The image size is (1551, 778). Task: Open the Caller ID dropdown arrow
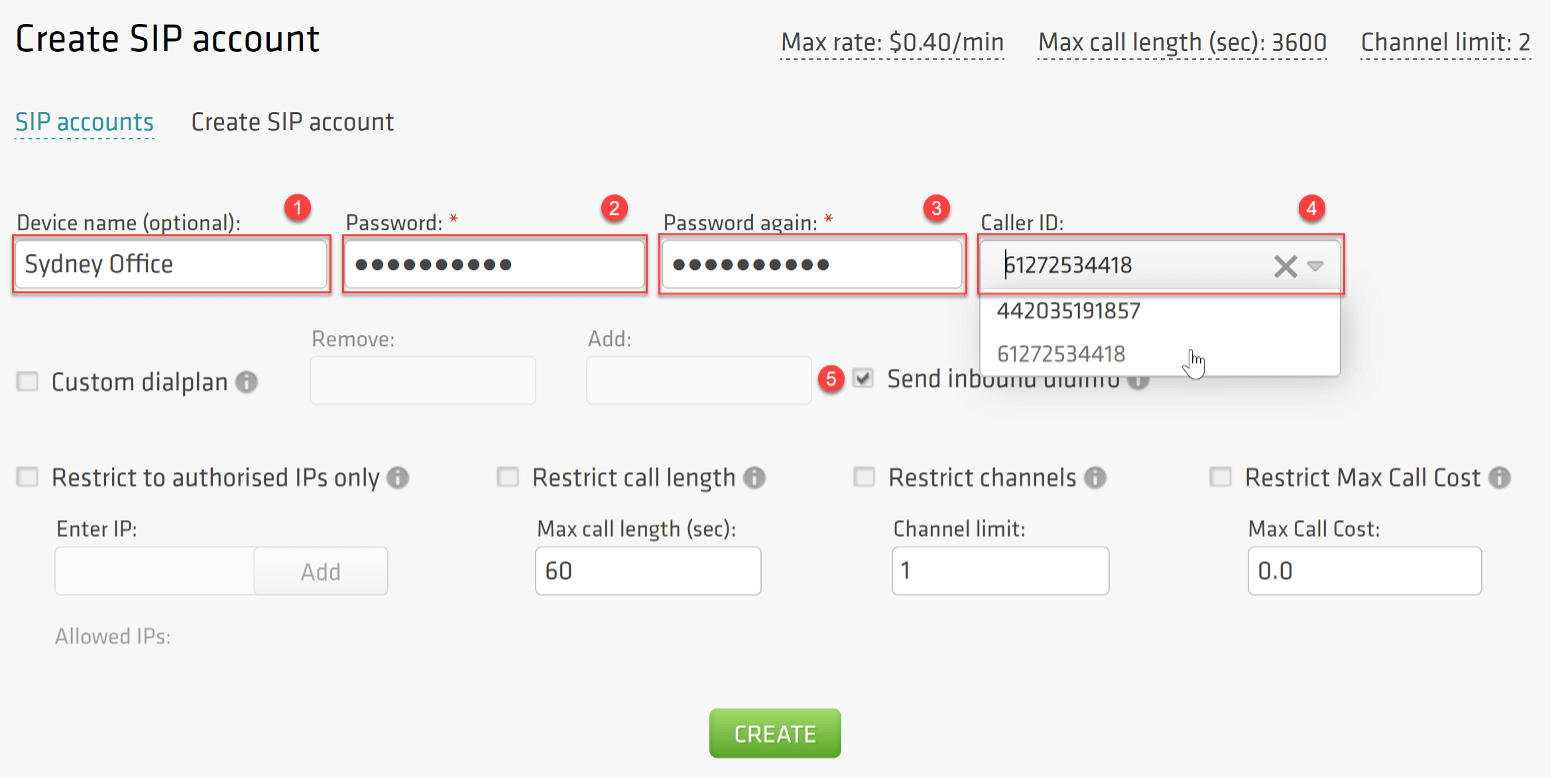click(1315, 265)
